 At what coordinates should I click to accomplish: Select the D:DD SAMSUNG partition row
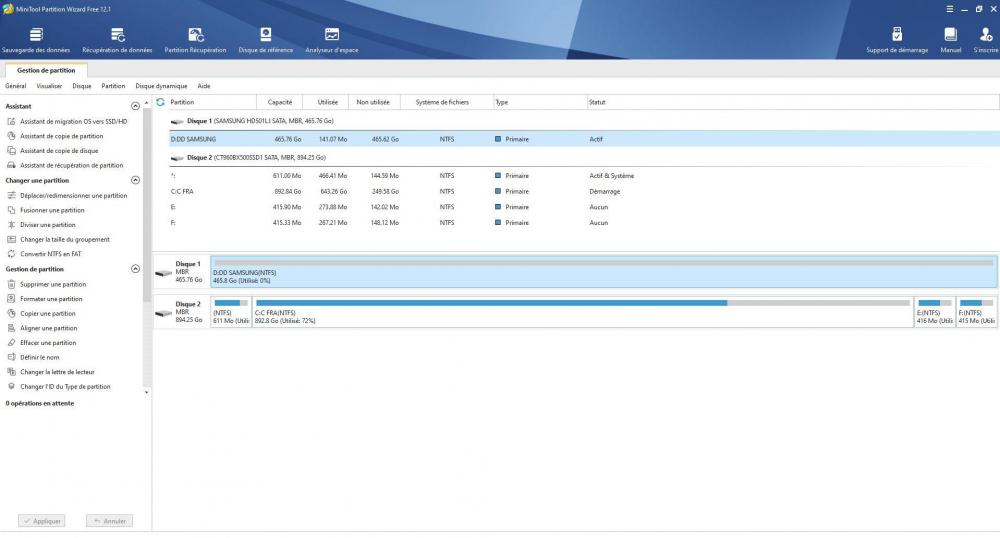coord(584,139)
